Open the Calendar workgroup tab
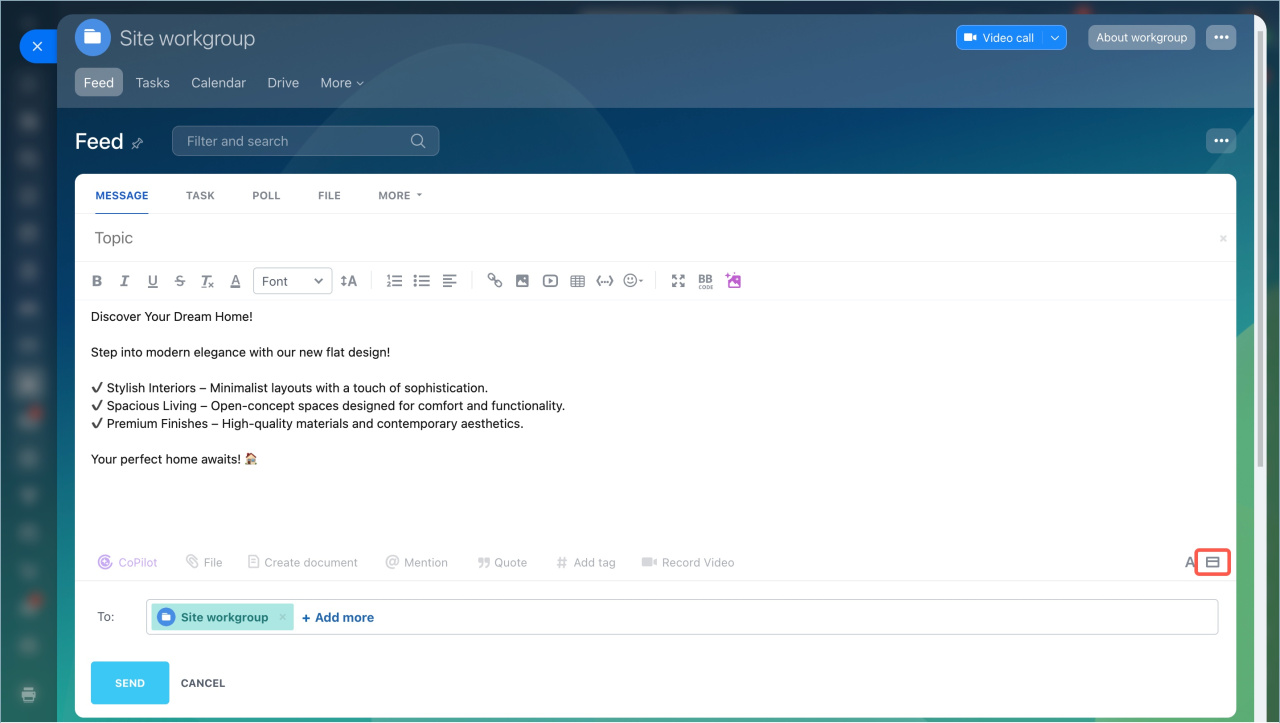Image resolution: width=1280 pixels, height=723 pixels. tap(218, 82)
